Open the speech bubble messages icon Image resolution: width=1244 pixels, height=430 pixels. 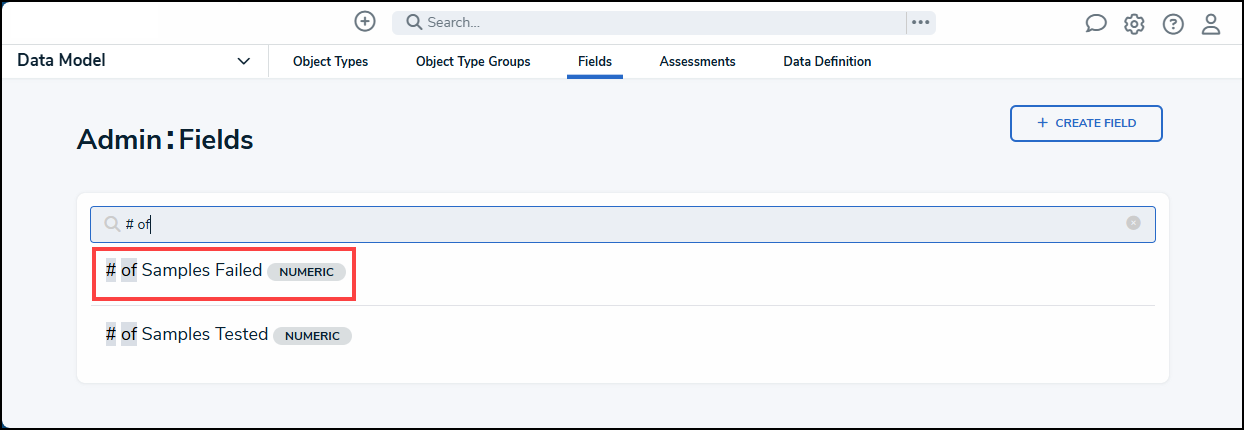(1096, 24)
